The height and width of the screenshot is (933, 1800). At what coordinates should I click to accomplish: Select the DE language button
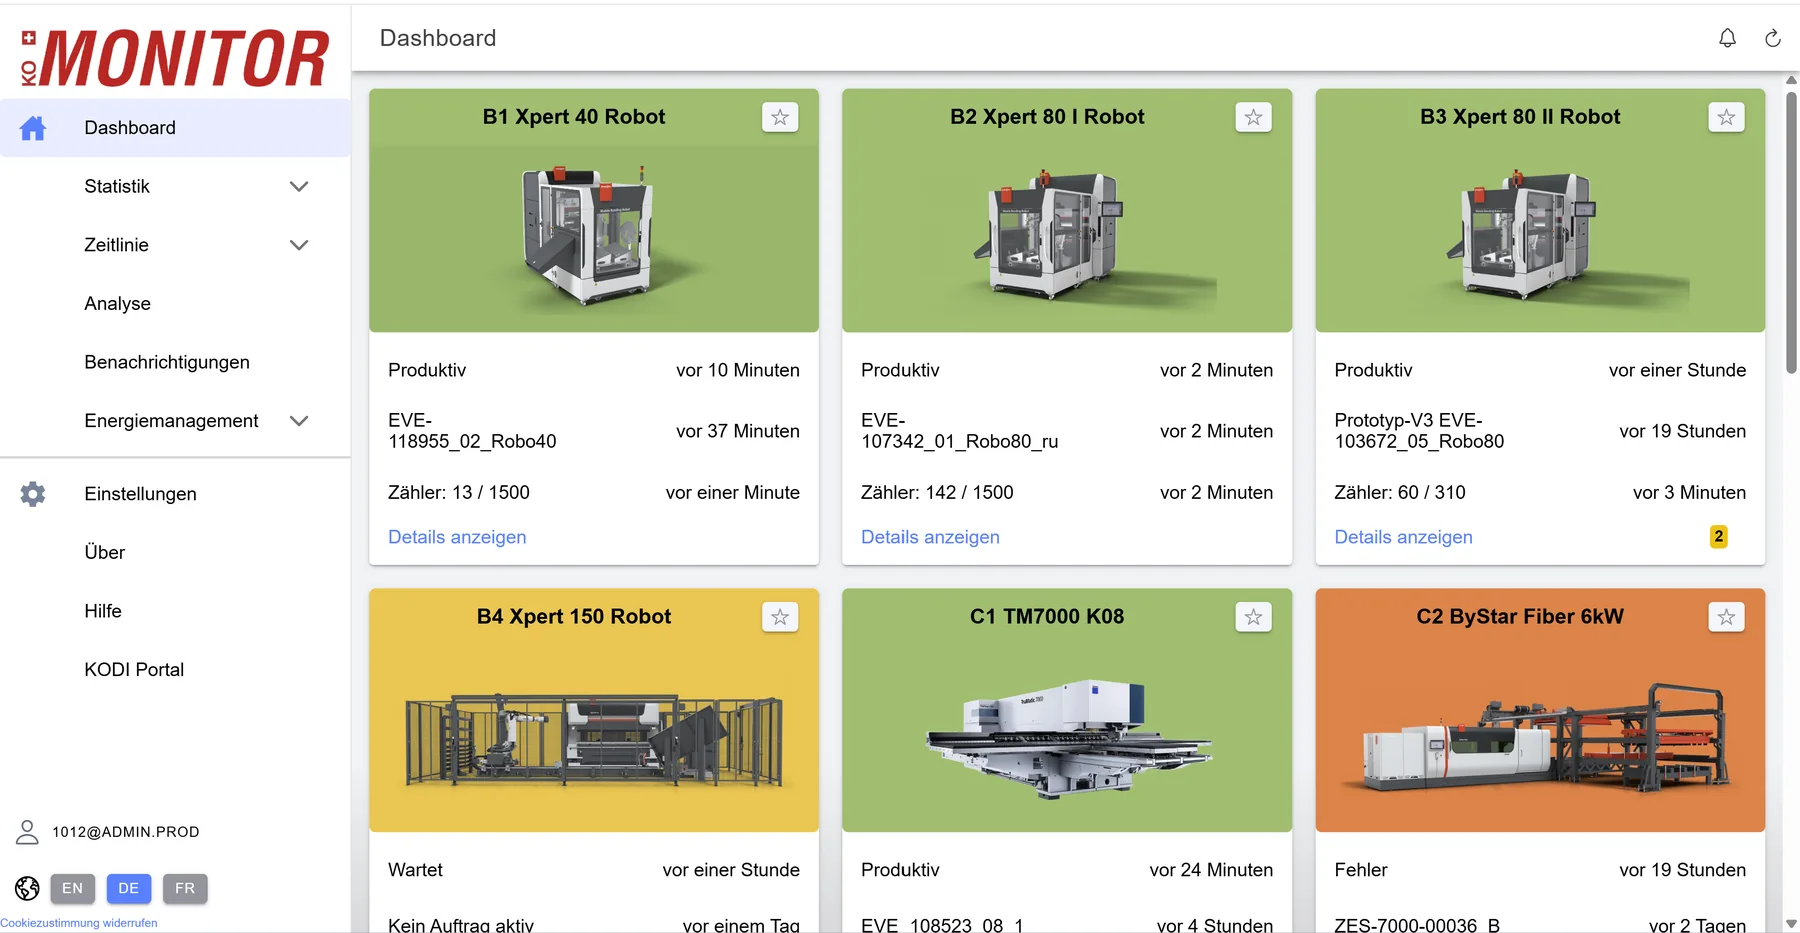[x=129, y=888]
